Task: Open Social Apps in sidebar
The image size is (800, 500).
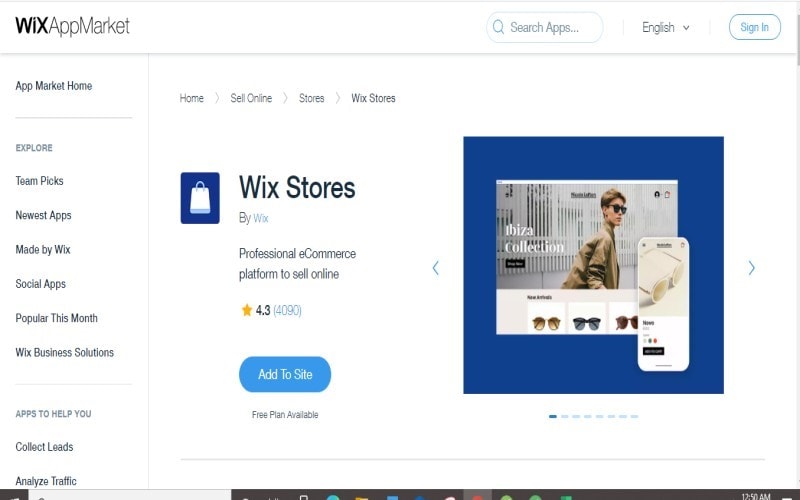Action: pos(40,284)
